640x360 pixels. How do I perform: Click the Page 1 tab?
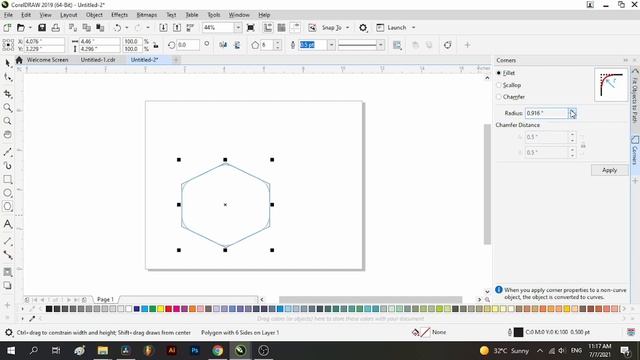[x=105, y=299]
